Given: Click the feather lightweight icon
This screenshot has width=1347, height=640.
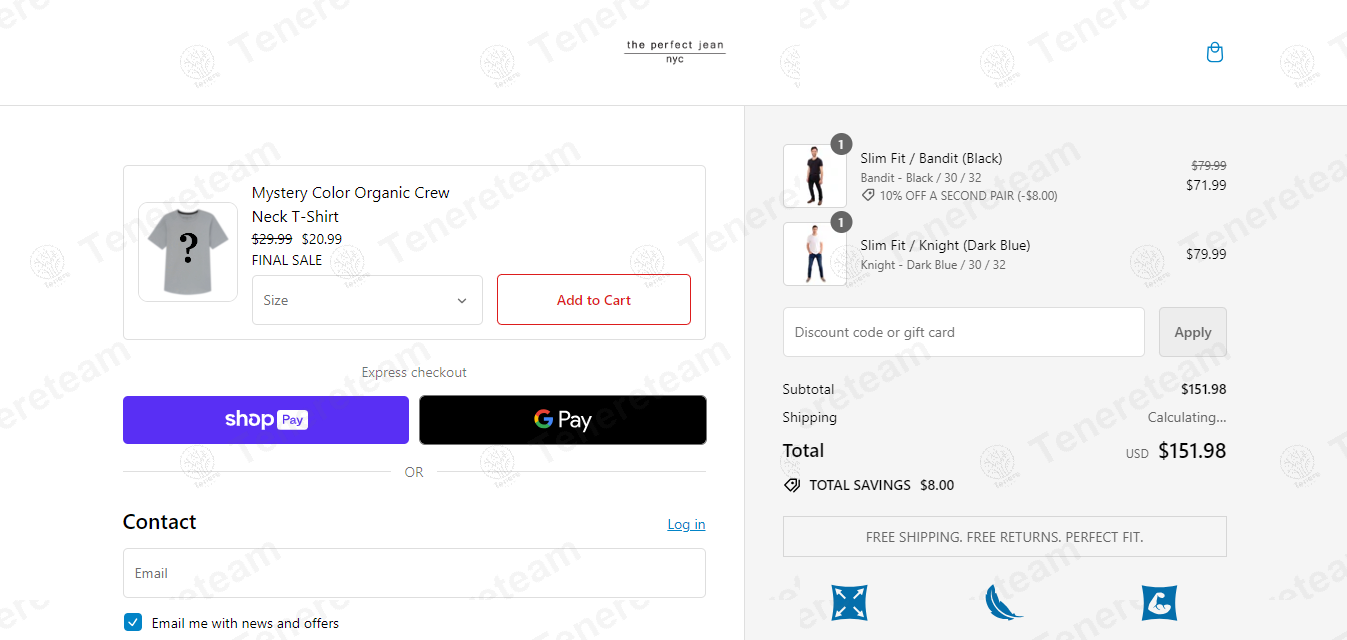Looking at the screenshot, I should click(x=1003, y=602).
